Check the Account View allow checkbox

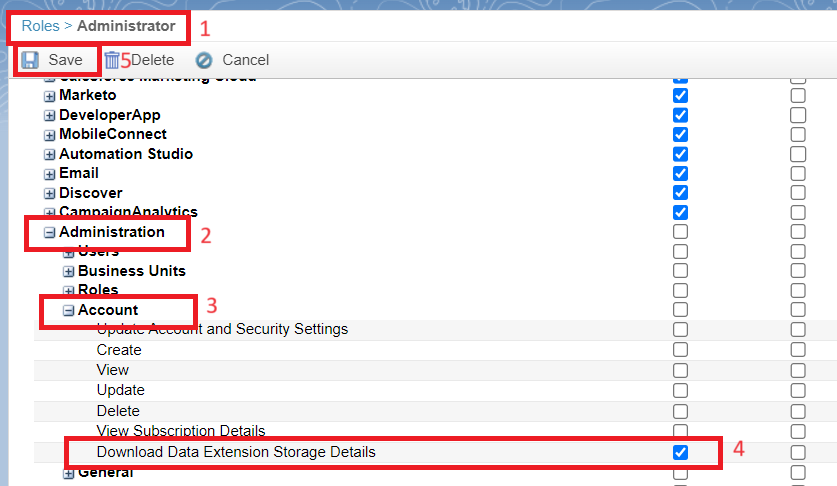[680, 370]
